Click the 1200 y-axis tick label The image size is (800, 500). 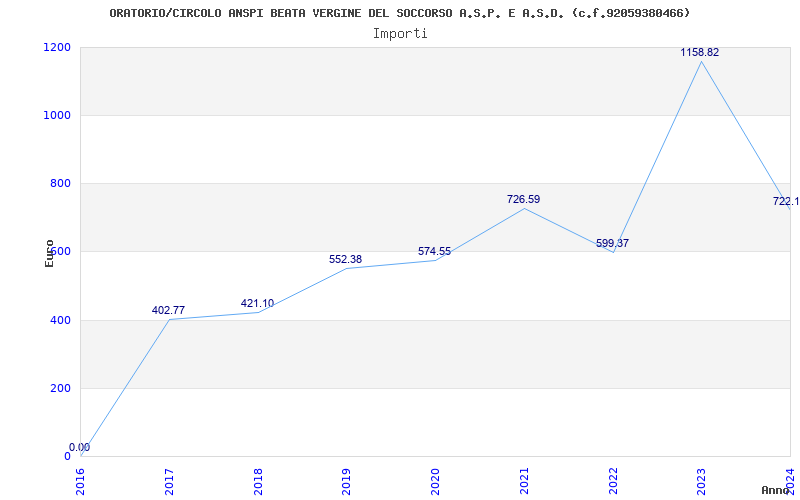57,47
